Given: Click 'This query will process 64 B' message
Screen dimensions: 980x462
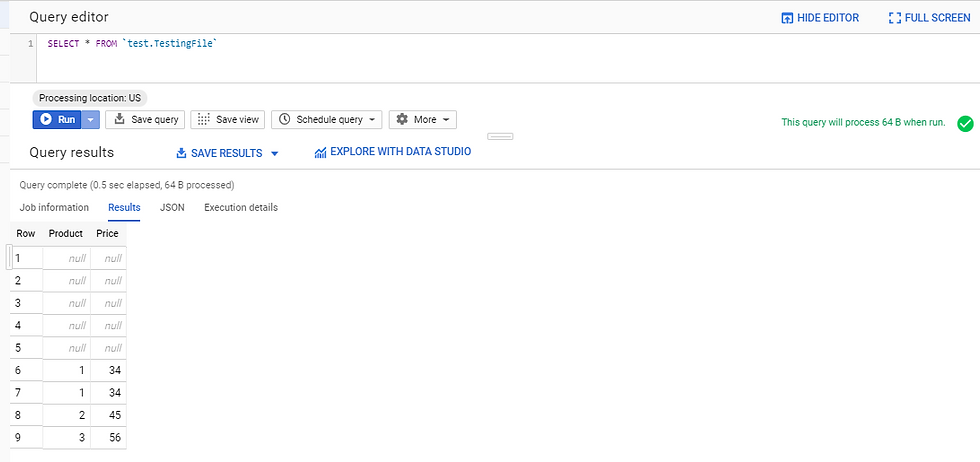Looking at the screenshot, I should tap(863, 122).
